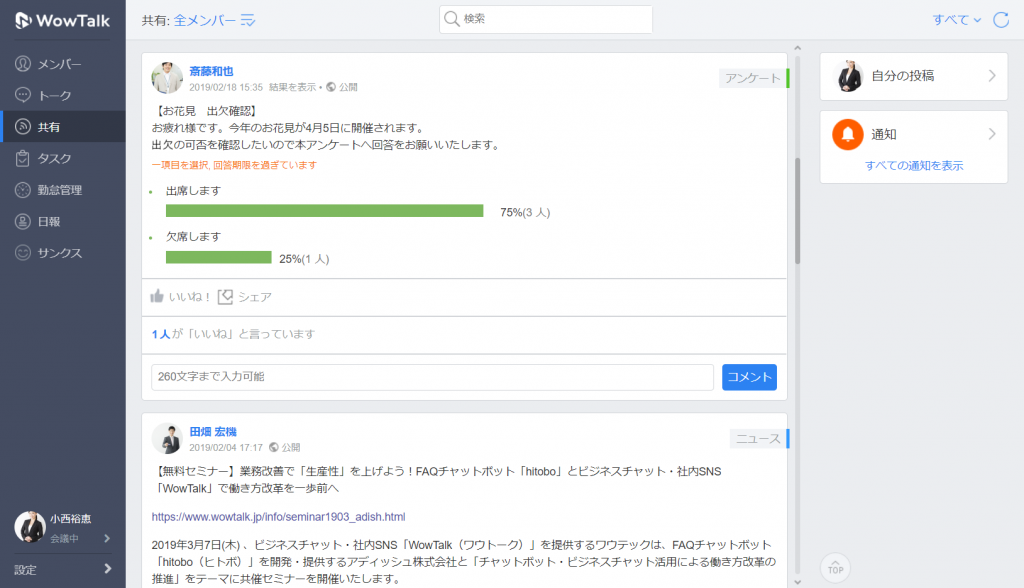Image resolution: width=1024 pixels, height=588 pixels.
Task: Click 自分の投稿 avatar thumbnail
Action: (848, 76)
